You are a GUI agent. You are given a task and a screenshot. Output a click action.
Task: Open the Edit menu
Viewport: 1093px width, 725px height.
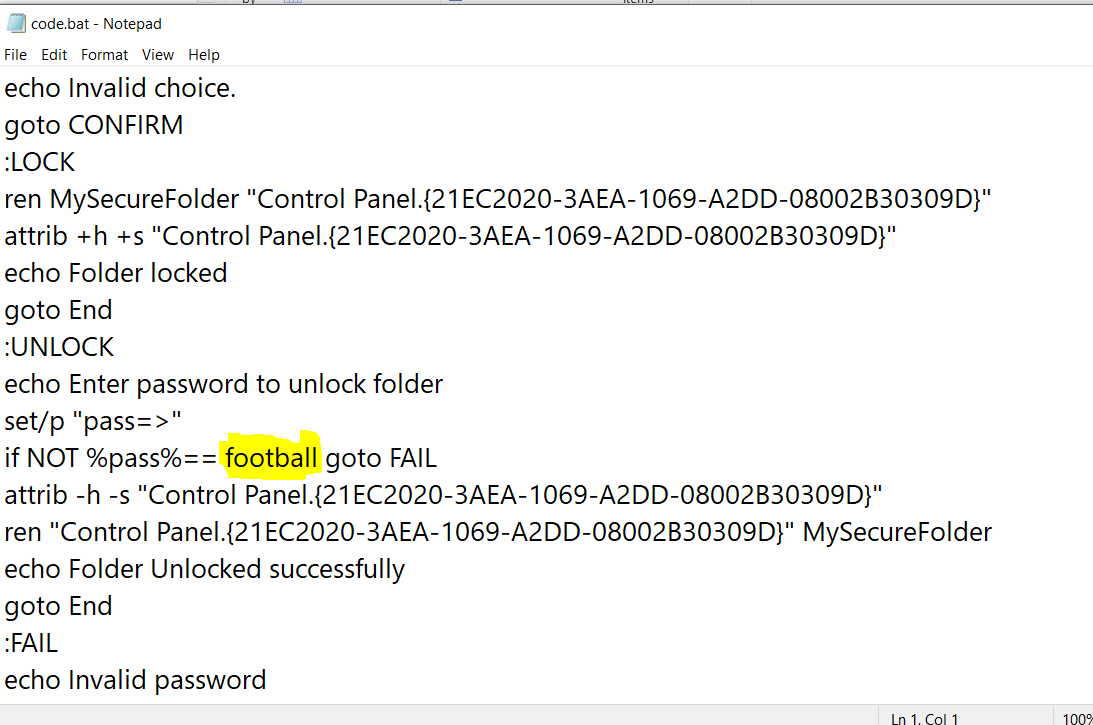click(x=54, y=54)
